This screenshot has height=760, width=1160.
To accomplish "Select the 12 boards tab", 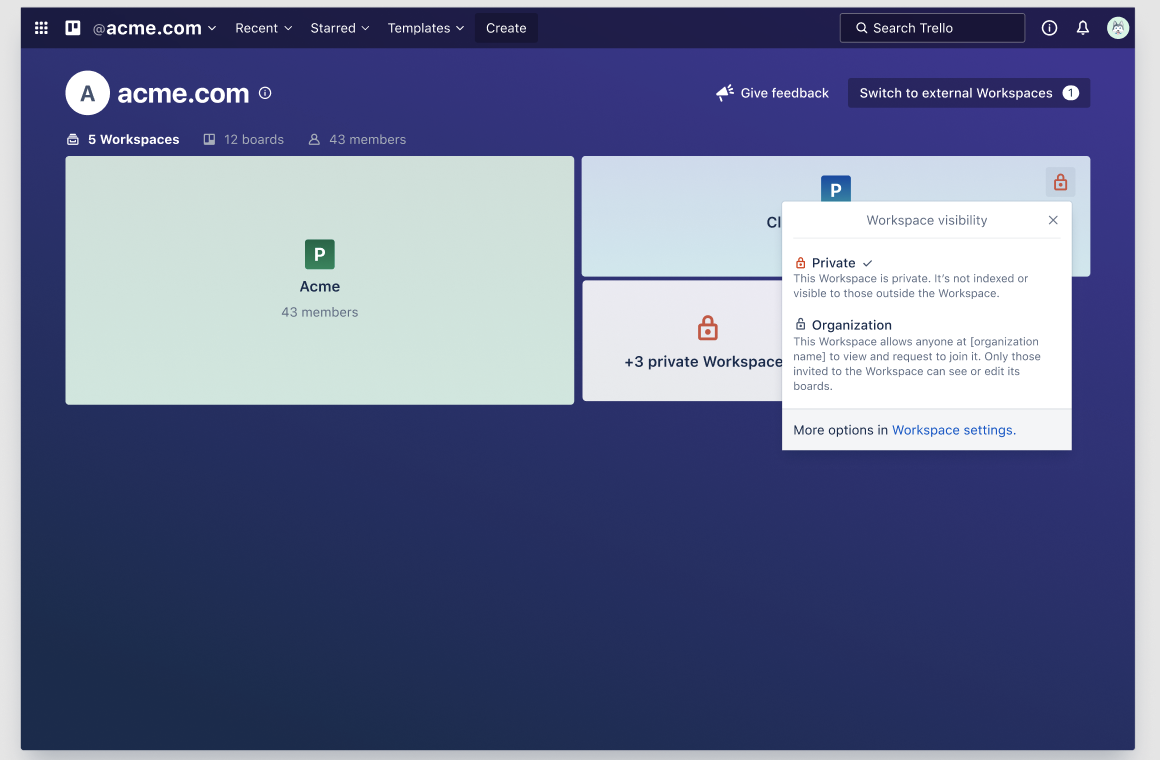I will pyautogui.click(x=243, y=139).
